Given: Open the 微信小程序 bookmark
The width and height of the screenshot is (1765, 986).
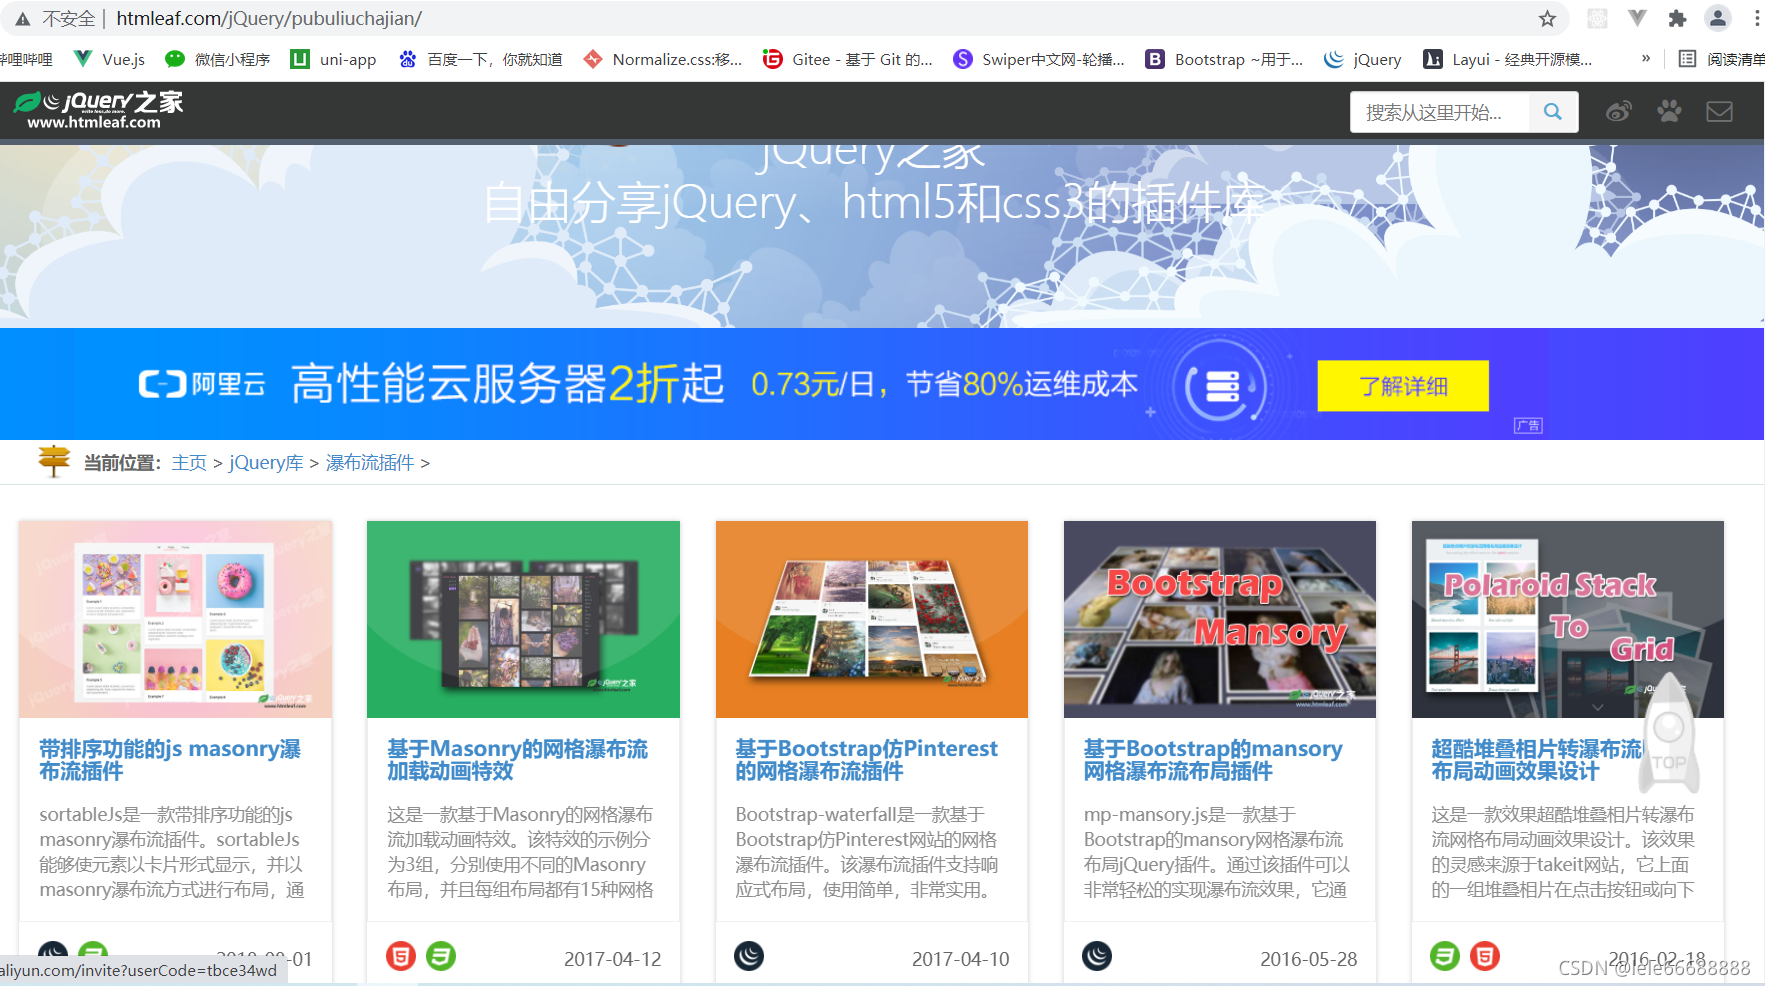Looking at the screenshot, I should click(x=218, y=59).
